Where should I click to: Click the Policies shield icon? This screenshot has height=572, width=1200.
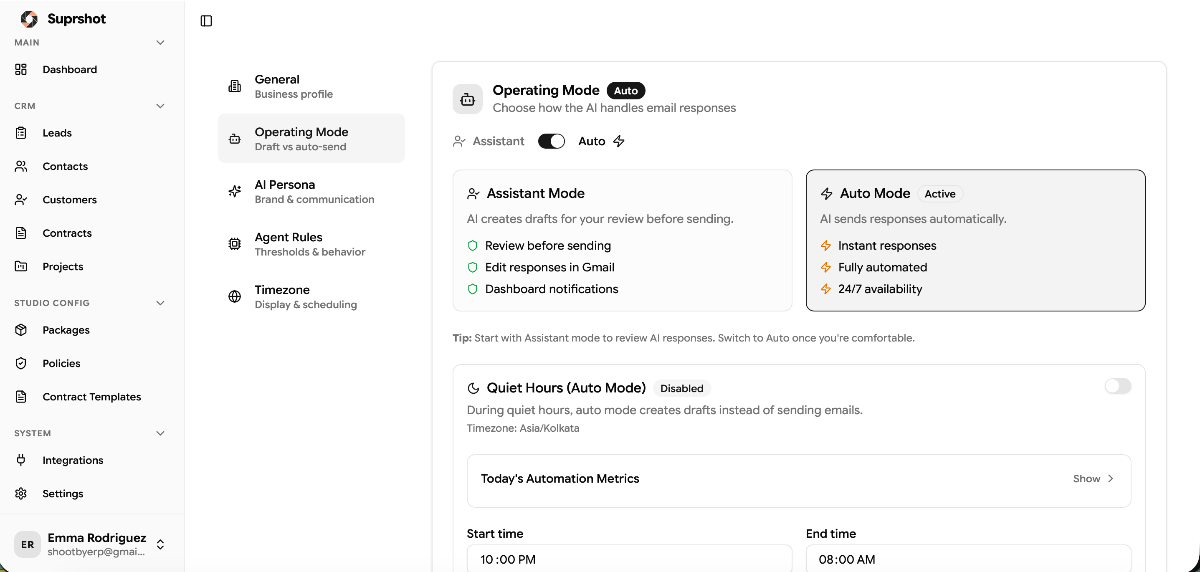pyautogui.click(x=21, y=363)
